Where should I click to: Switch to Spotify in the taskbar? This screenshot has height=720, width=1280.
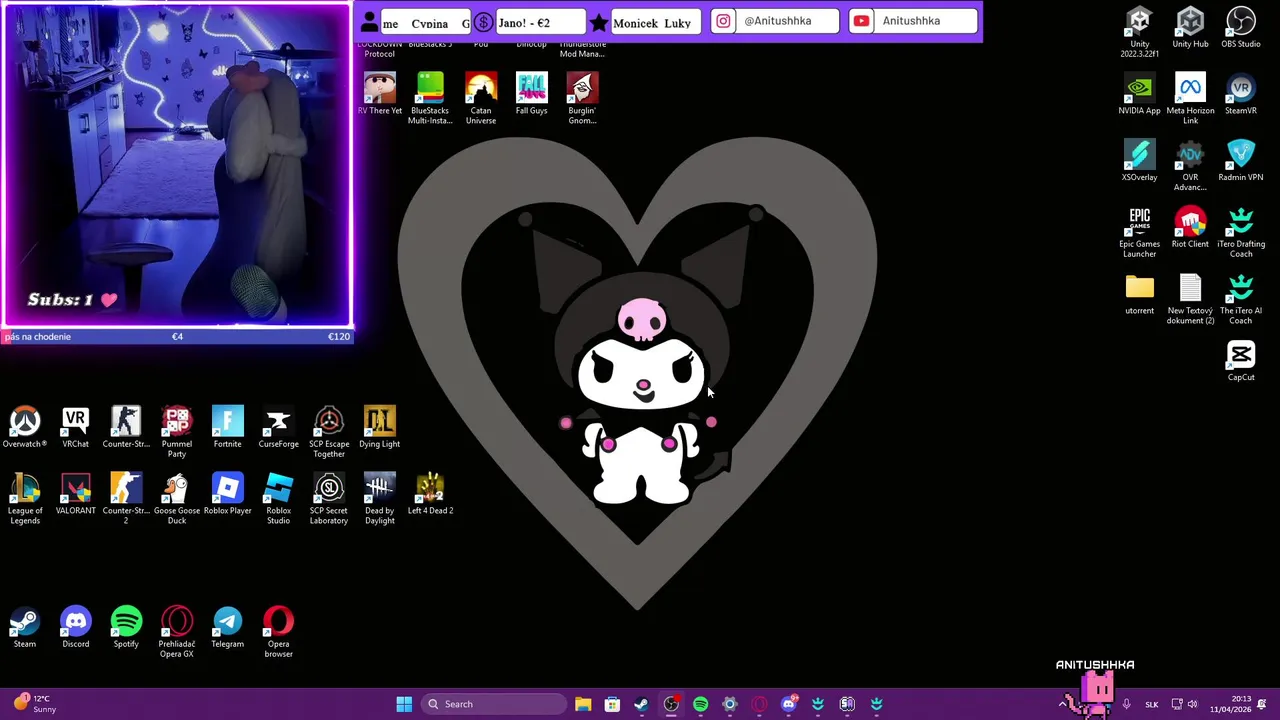pyautogui.click(x=700, y=704)
